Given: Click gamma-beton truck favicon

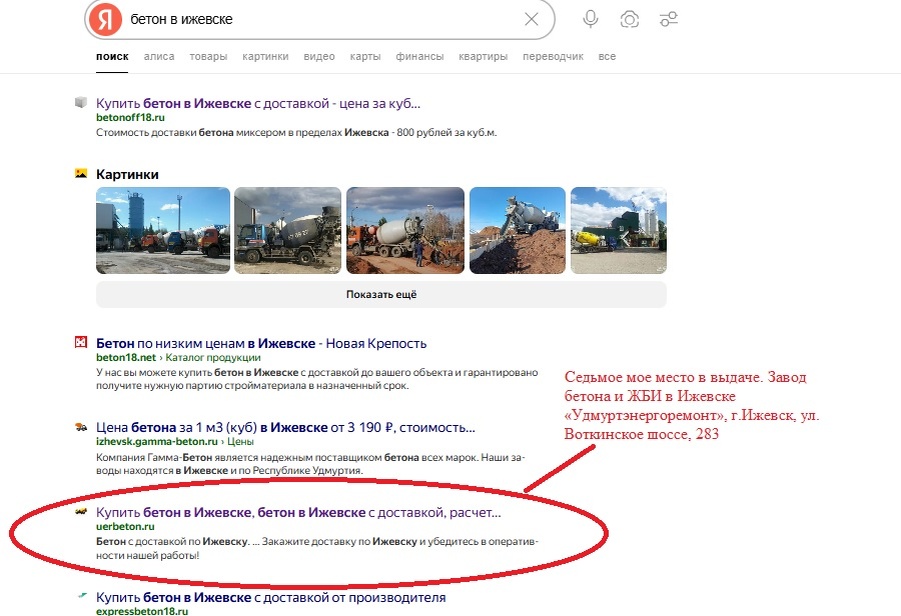Looking at the screenshot, I should tap(81, 427).
